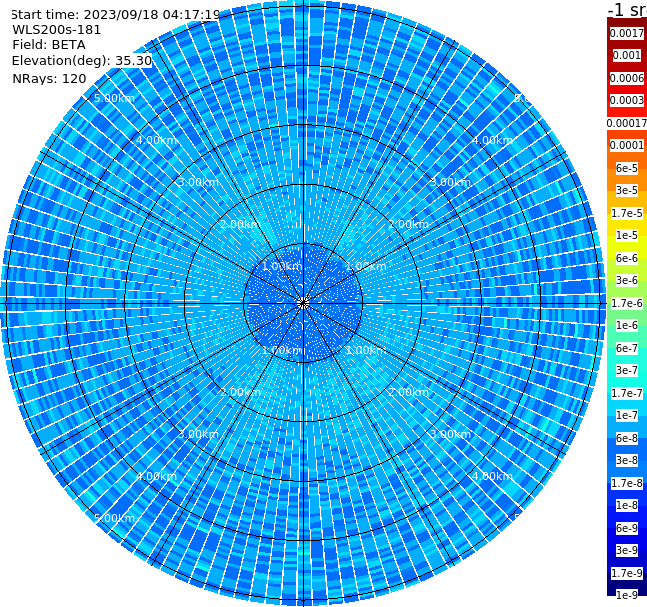This screenshot has height=607, width=647.
Task: Click the 1e-7 colorbar label
Action: point(627,415)
